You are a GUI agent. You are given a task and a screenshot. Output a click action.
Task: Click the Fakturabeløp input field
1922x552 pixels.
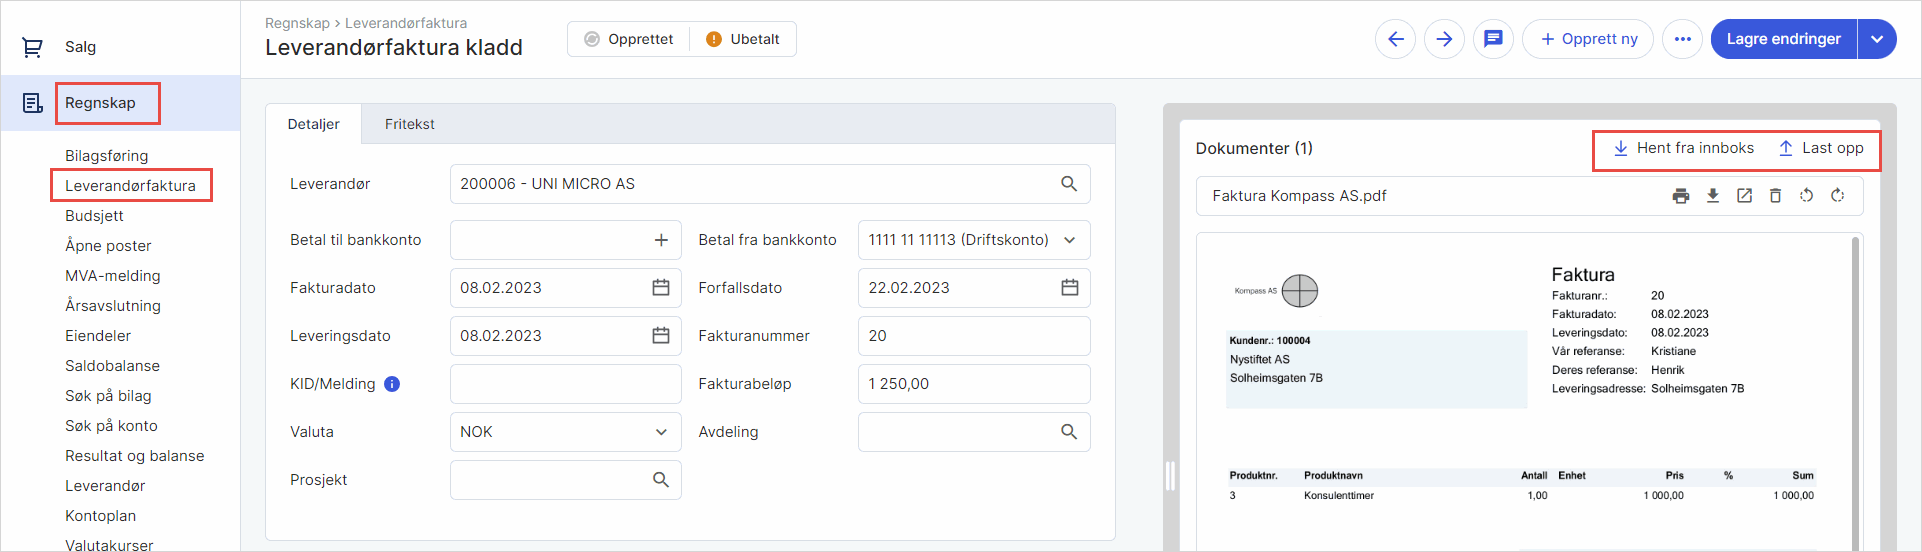(973, 384)
